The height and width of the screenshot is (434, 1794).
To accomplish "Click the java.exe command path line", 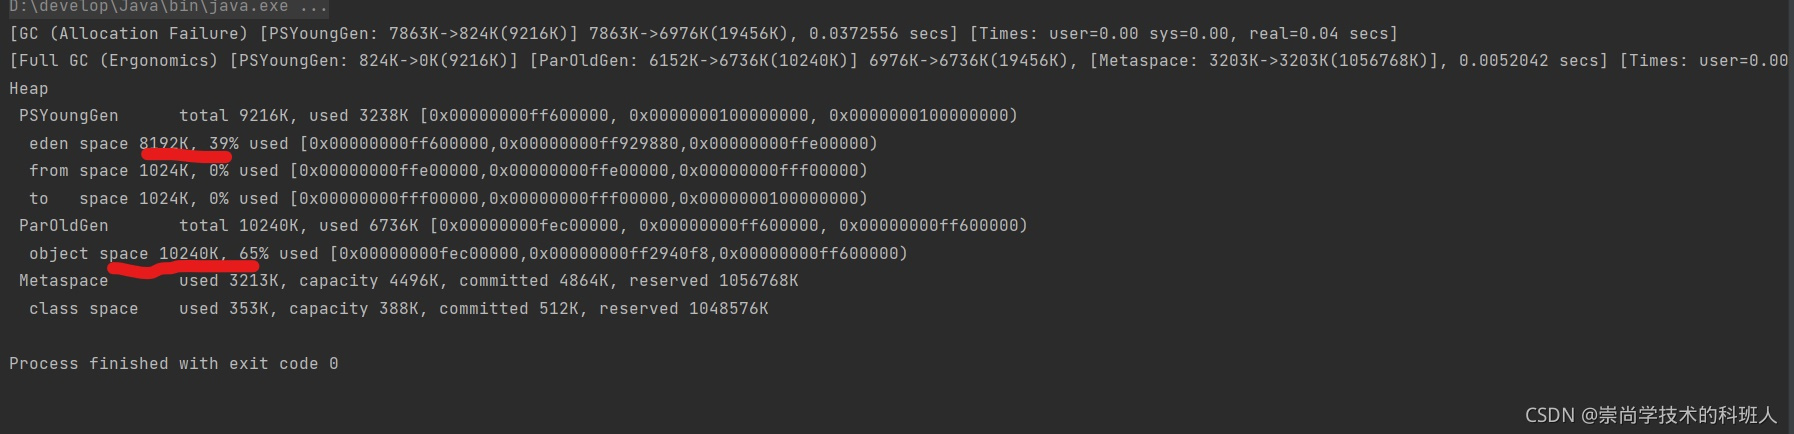I will pos(168,7).
